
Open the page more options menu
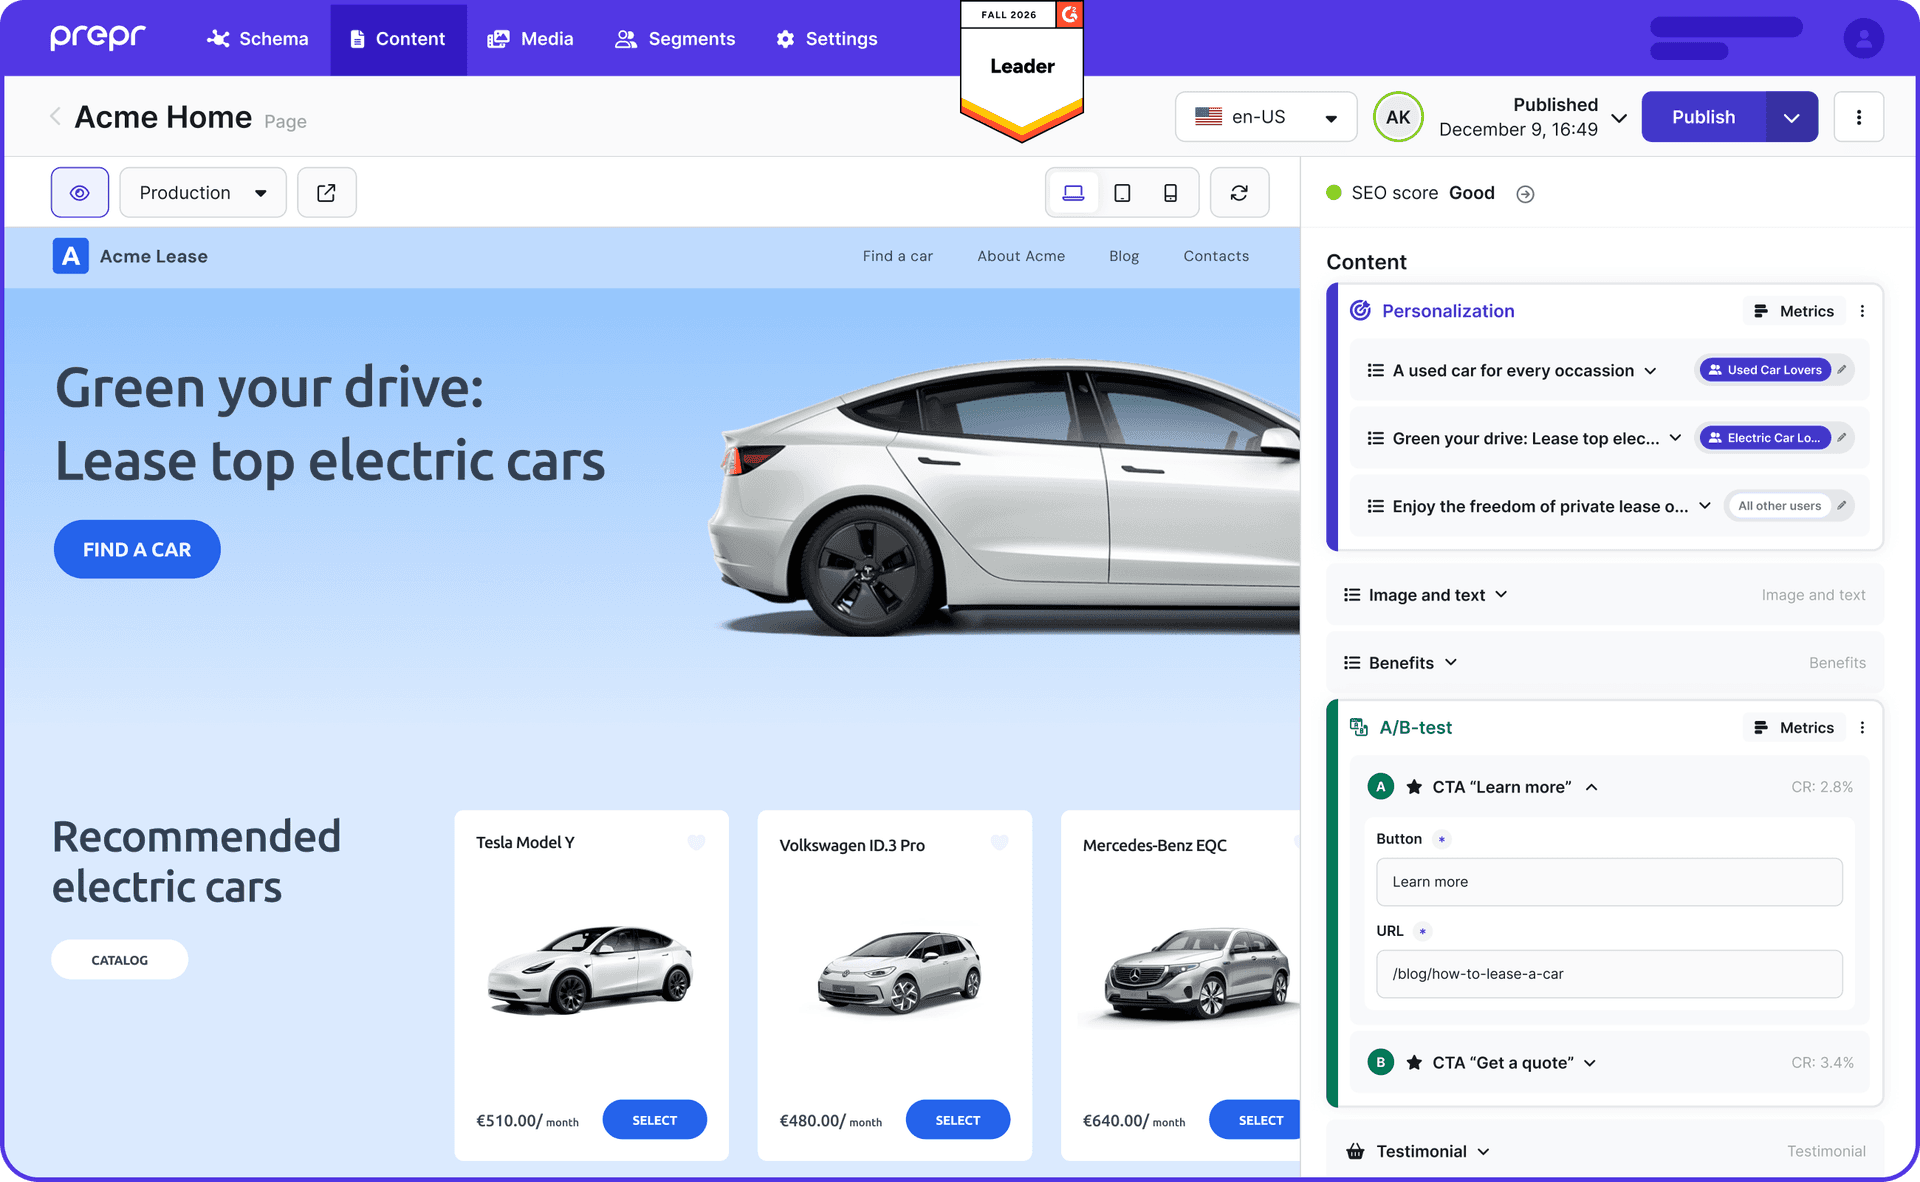pyautogui.click(x=1858, y=117)
